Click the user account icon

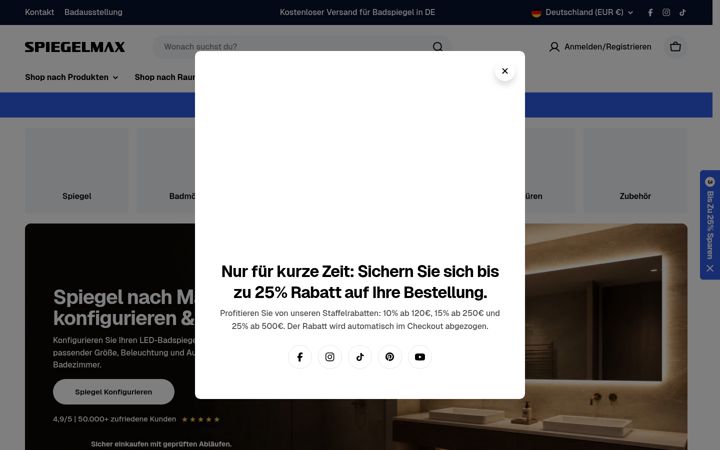point(554,47)
